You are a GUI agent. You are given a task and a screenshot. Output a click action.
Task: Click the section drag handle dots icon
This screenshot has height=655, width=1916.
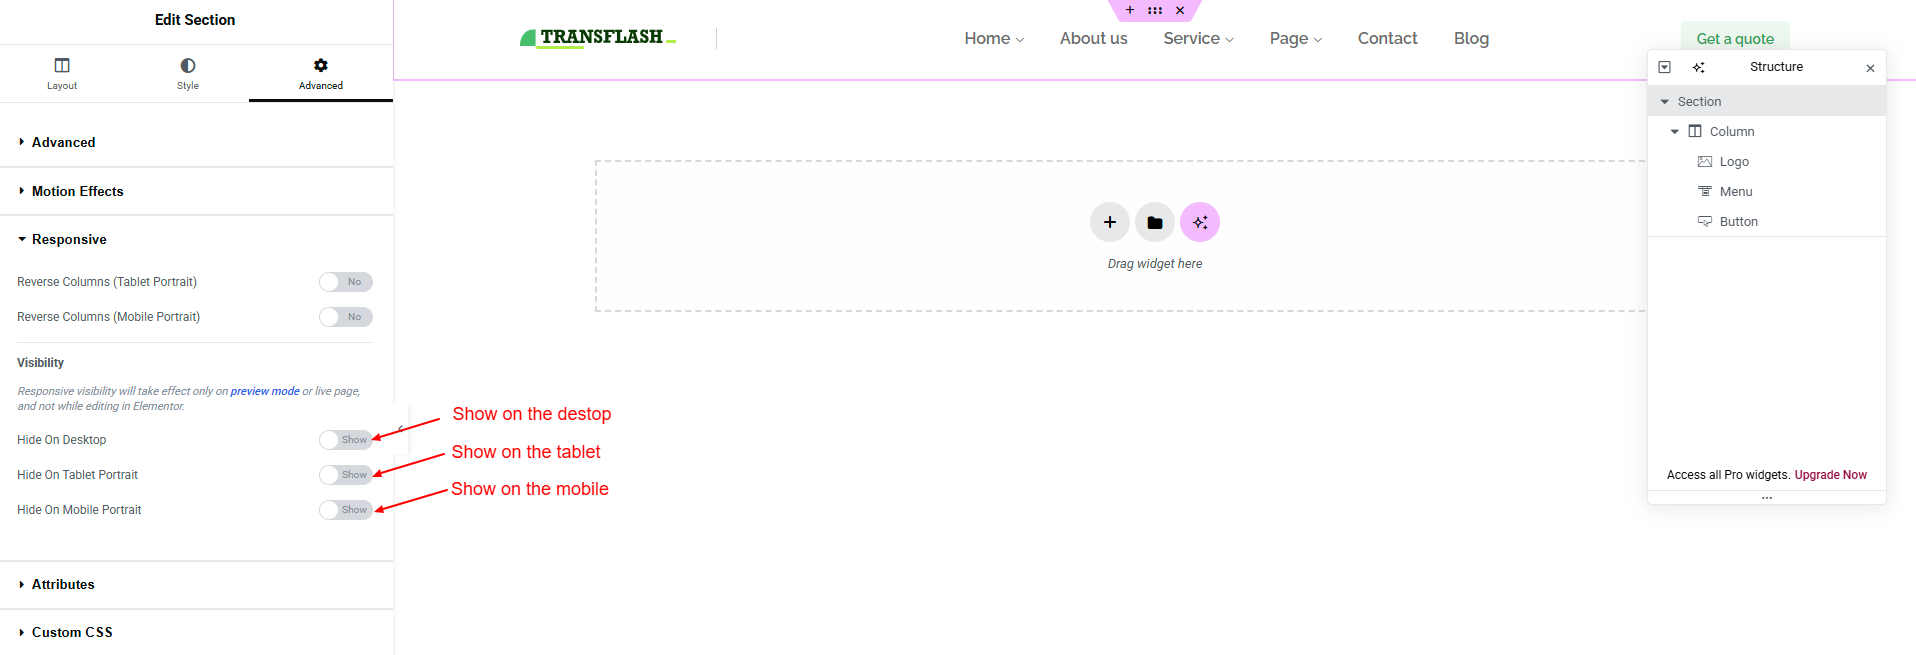[x=1155, y=10]
